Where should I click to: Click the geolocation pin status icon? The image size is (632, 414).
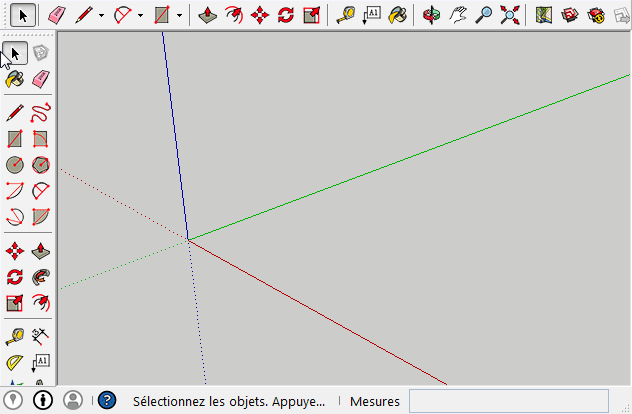(13, 400)
